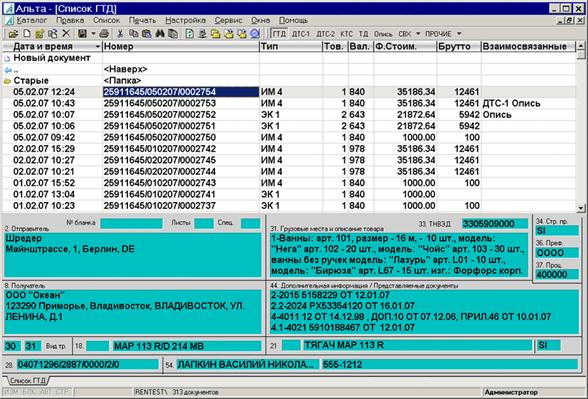588x399 pixels.
Task: Click the printer icon
Action: [105, 34]
